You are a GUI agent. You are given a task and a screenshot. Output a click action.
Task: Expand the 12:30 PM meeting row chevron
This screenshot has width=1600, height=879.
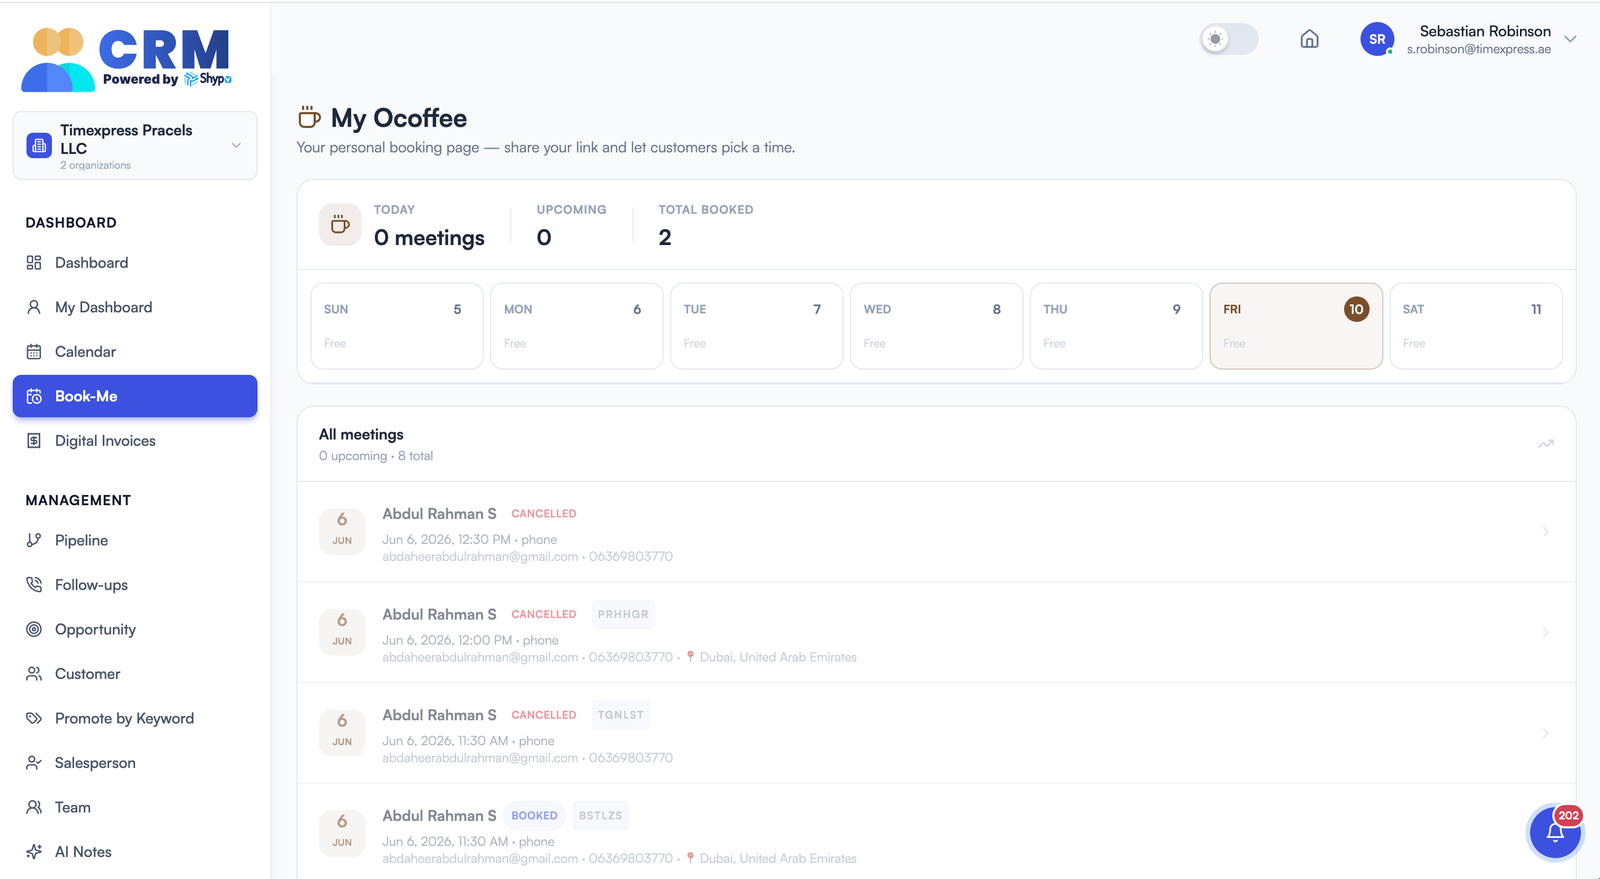(1545, 532)
